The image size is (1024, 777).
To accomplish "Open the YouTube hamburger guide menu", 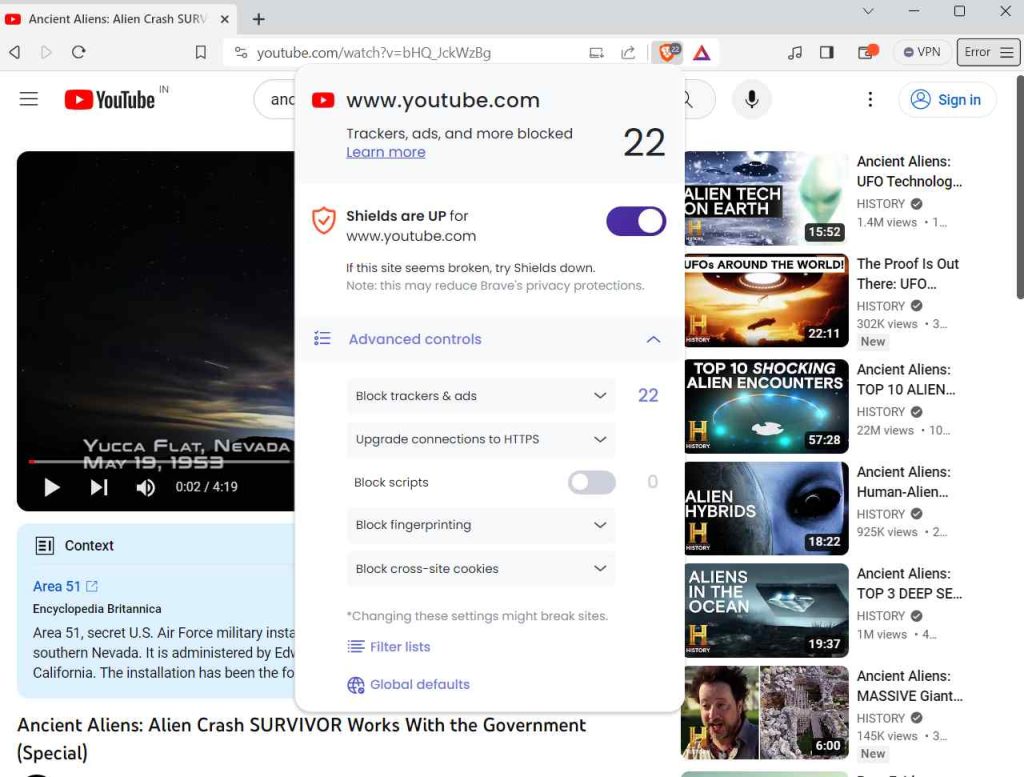I will (29, 99).
